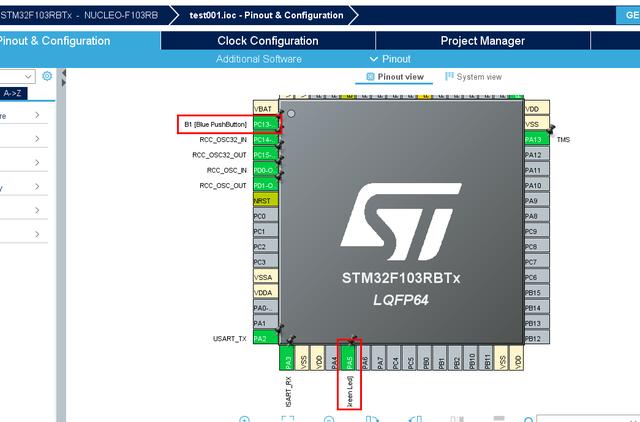Viewport: 640px width, 422px height.
Task: Click the pin-1 marker circle on the chip
Action: (x=291, y=114)
